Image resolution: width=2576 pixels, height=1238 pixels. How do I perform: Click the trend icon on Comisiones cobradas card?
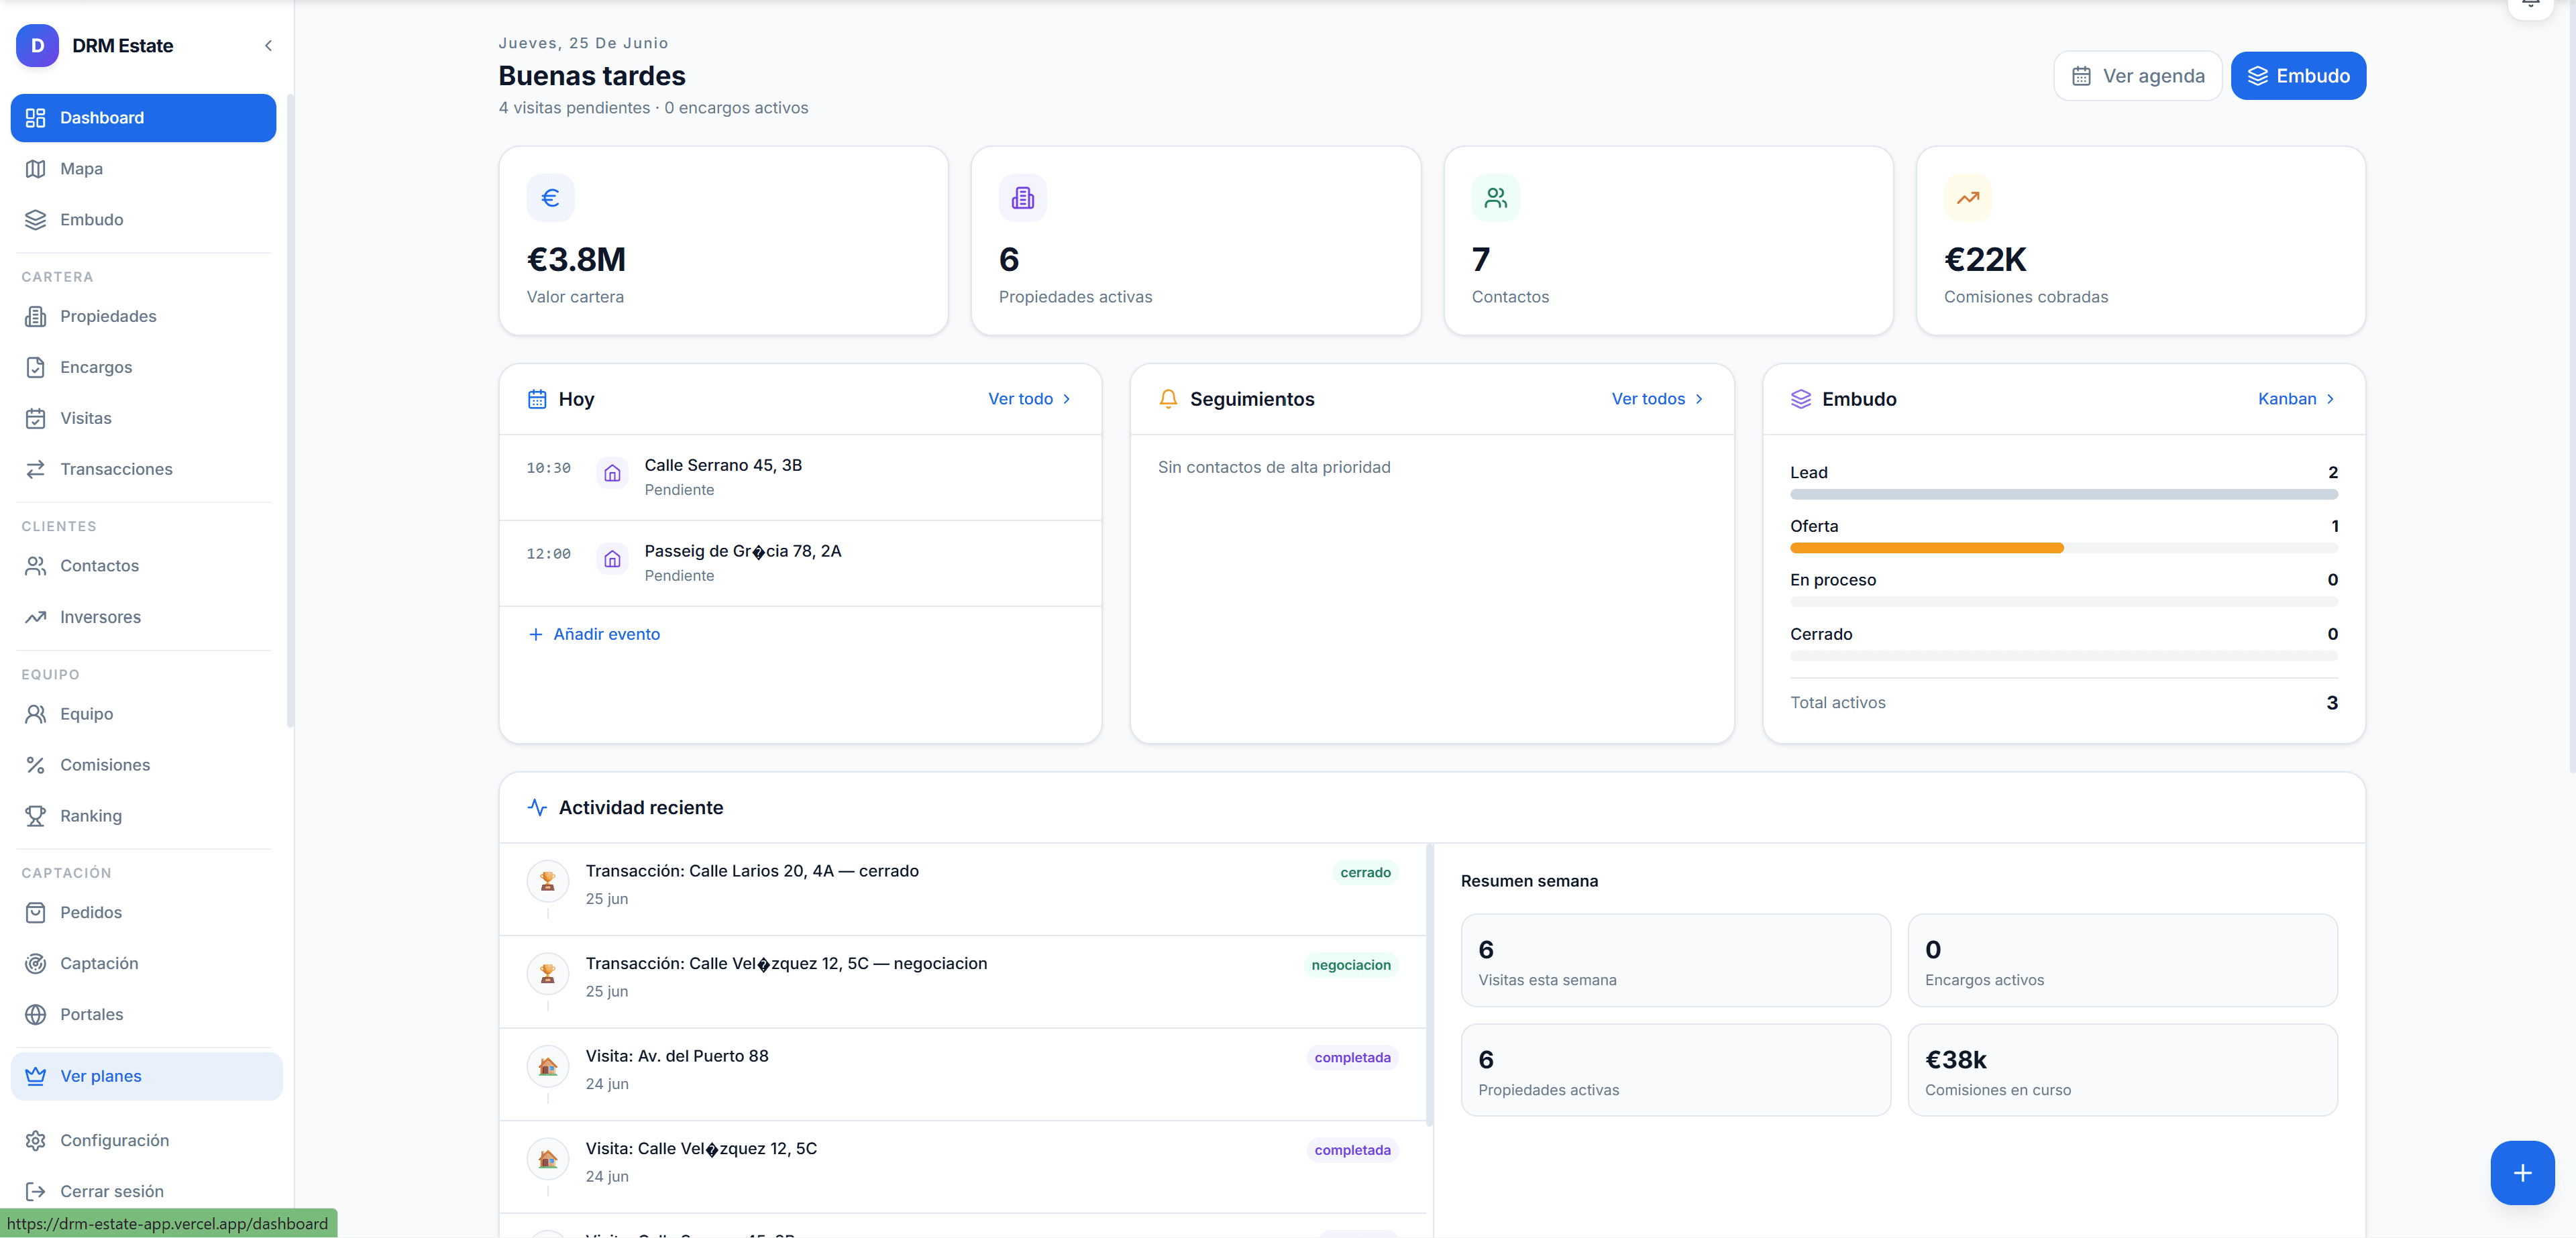pyautogui.click(x=1967, y=198)
